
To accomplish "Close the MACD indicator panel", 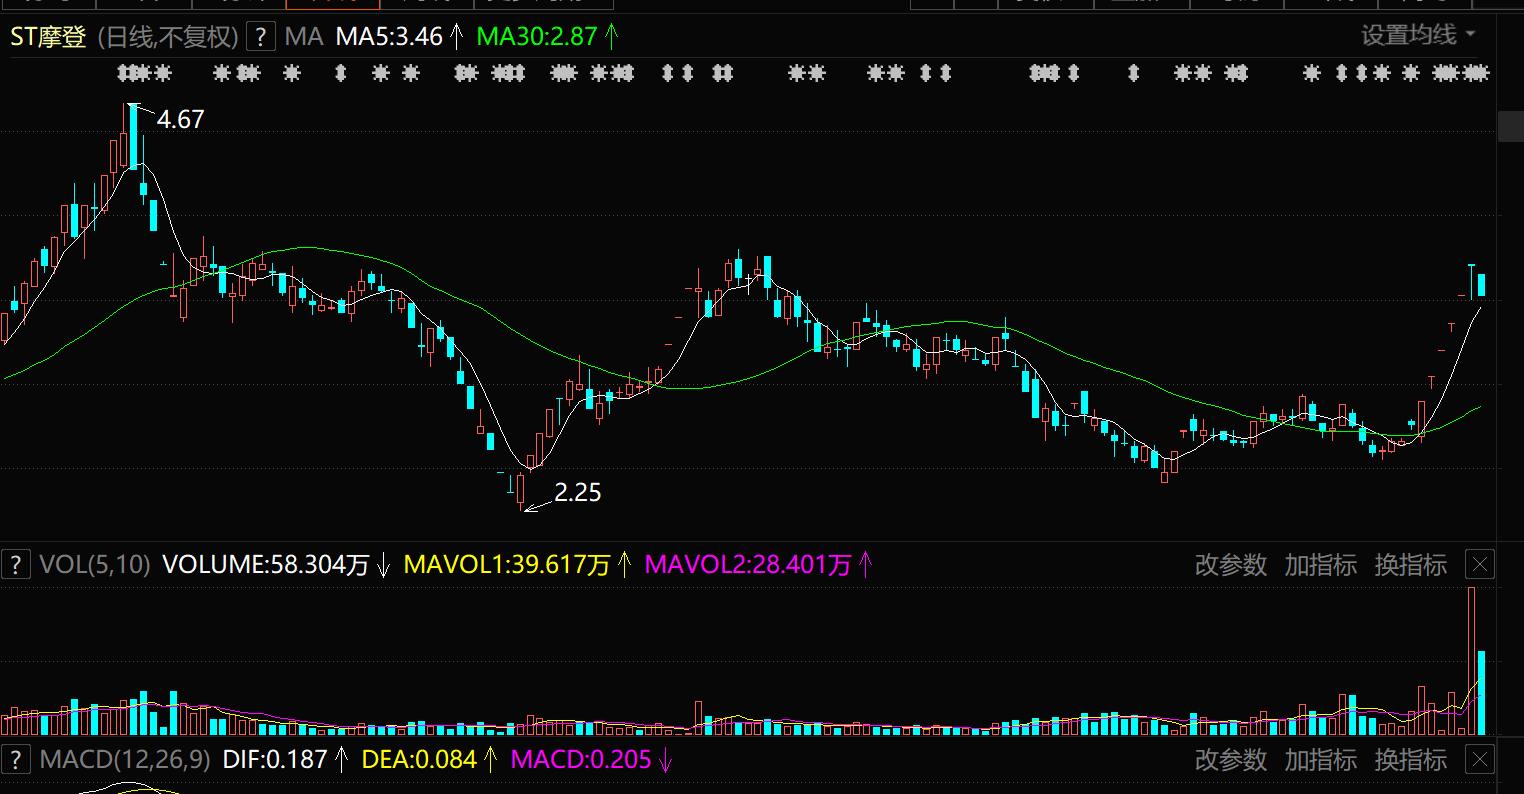I will tap(1480, 759).
